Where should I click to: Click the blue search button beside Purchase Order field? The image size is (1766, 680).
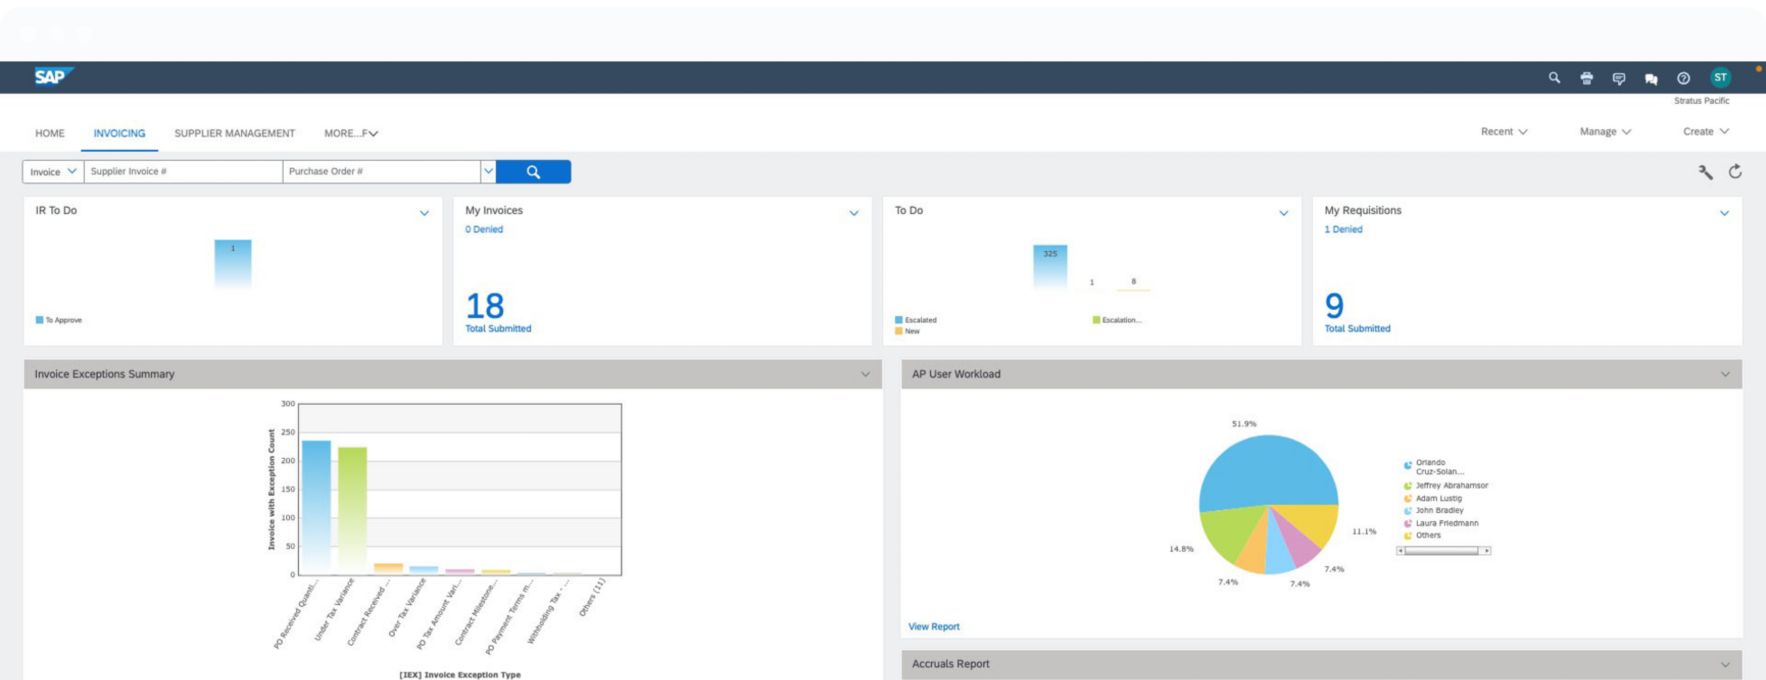tap(533, 172)
